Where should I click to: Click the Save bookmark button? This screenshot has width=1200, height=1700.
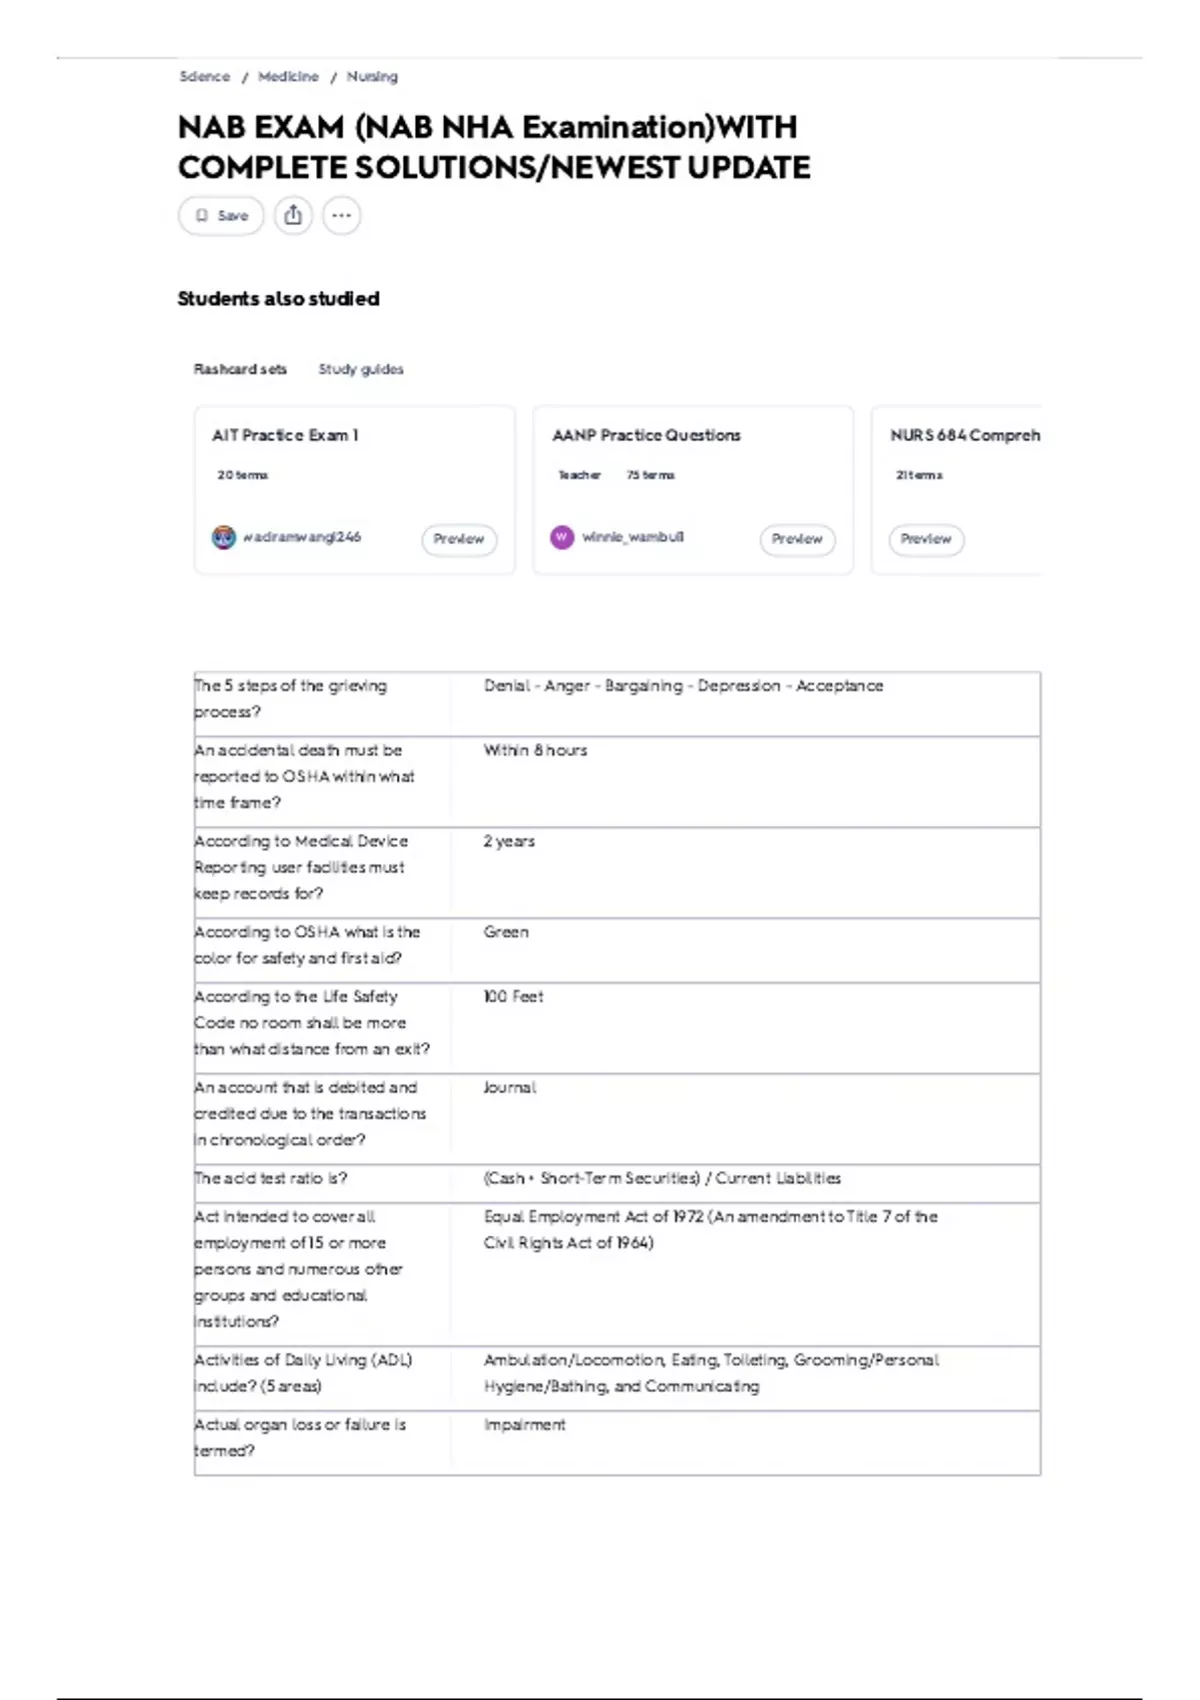[x=221, y=215]
